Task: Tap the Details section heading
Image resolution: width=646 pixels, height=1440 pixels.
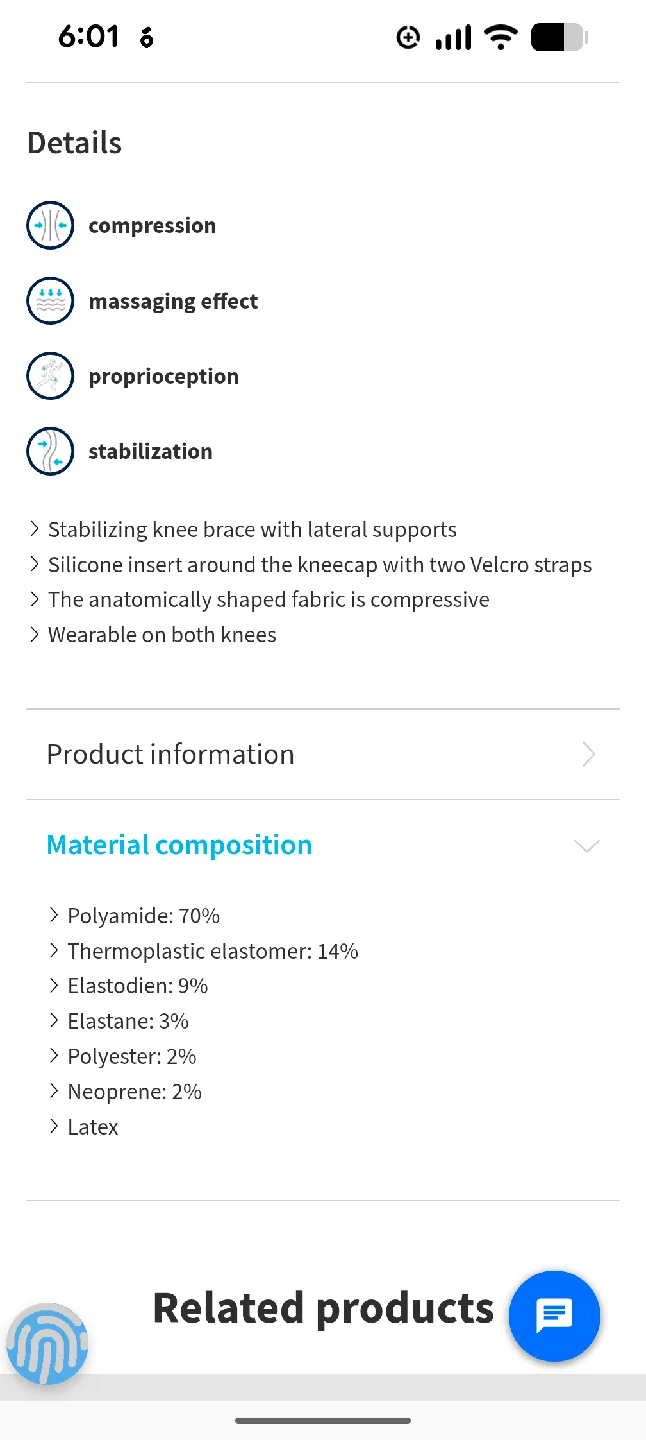Action: [74, 143]
